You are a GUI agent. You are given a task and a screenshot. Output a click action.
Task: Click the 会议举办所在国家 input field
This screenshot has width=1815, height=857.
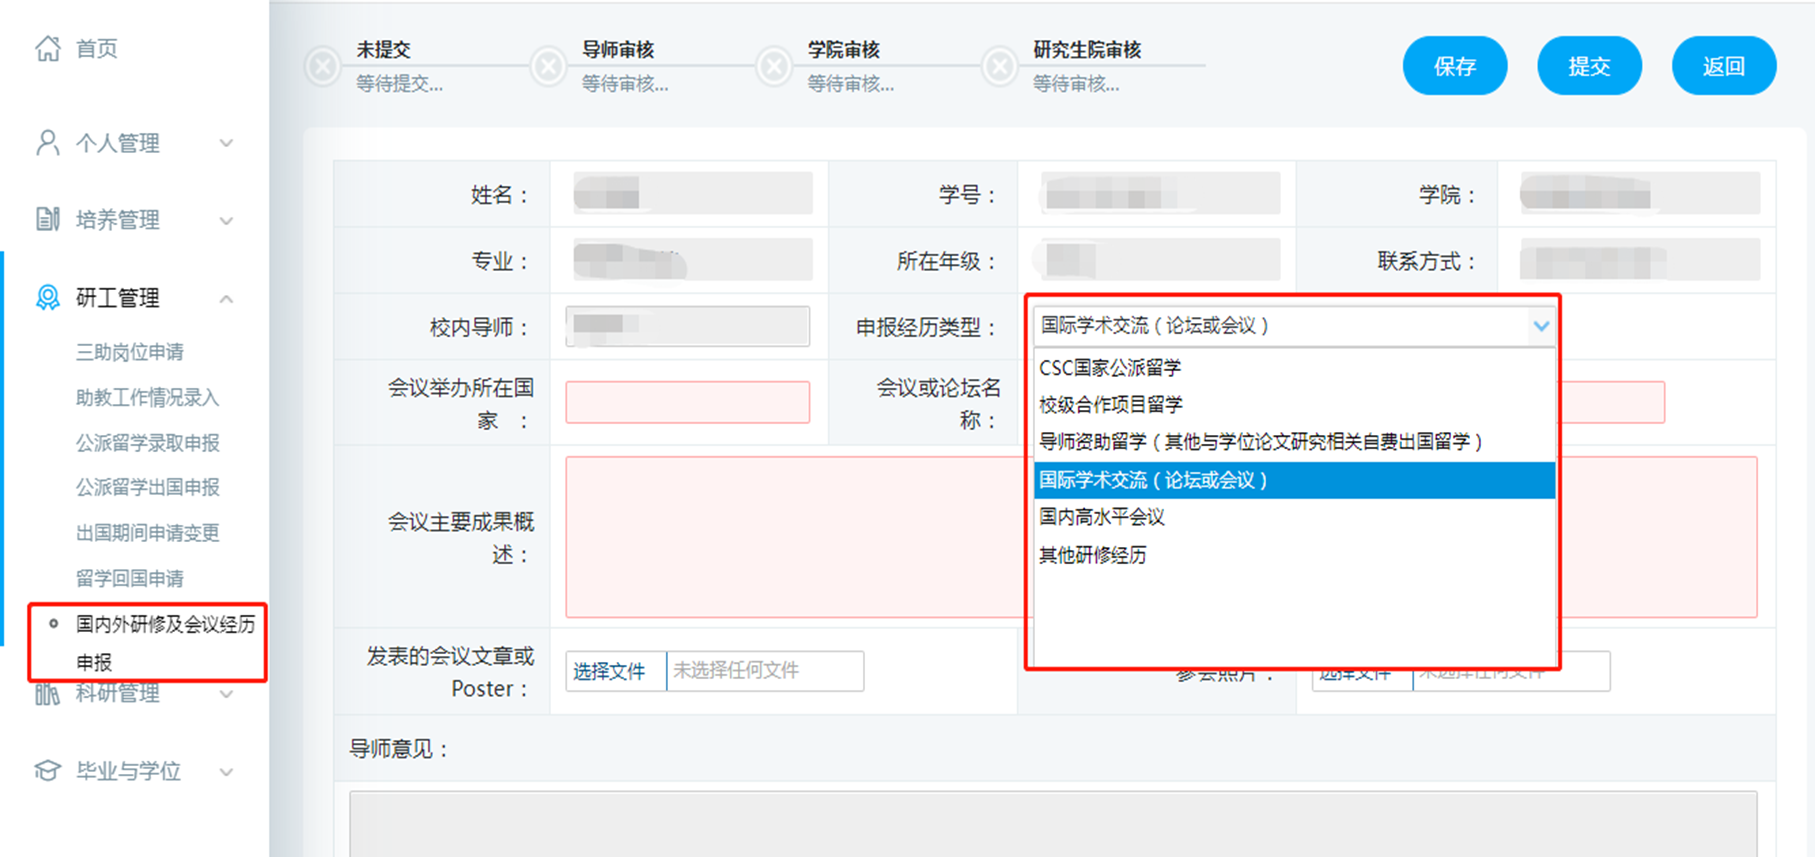click(687, 402)
